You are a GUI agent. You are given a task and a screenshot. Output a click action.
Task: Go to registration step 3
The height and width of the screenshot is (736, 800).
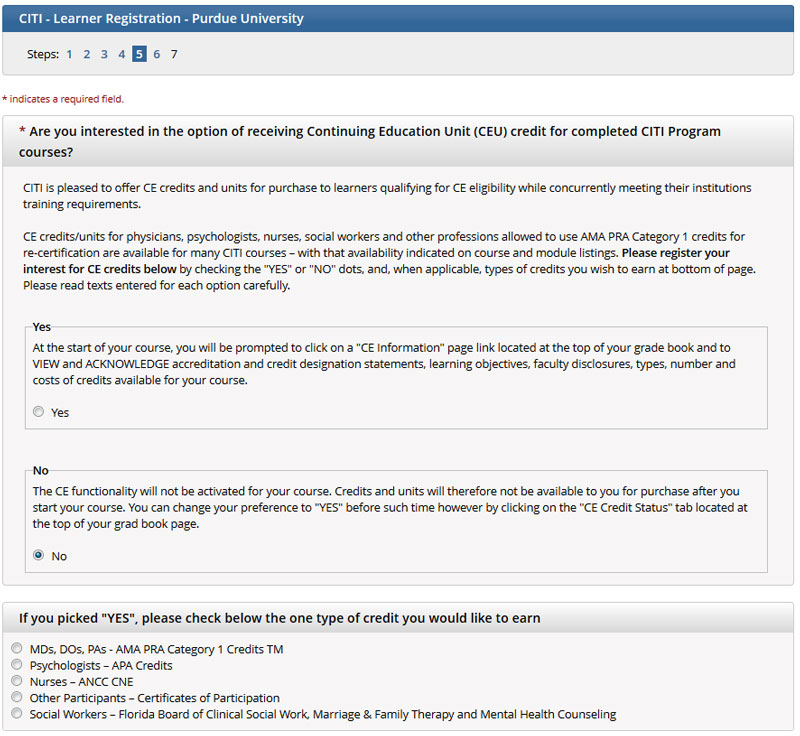[x=104, y=54]
